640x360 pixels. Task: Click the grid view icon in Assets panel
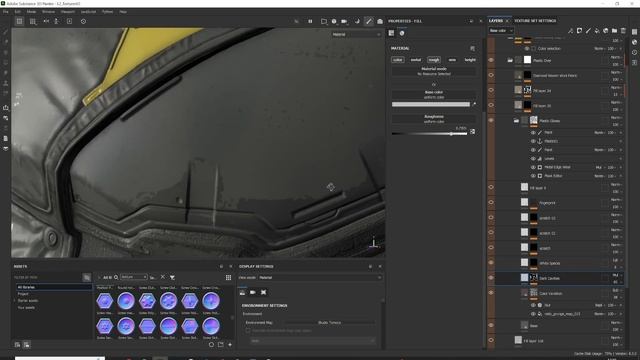point(228,278)
